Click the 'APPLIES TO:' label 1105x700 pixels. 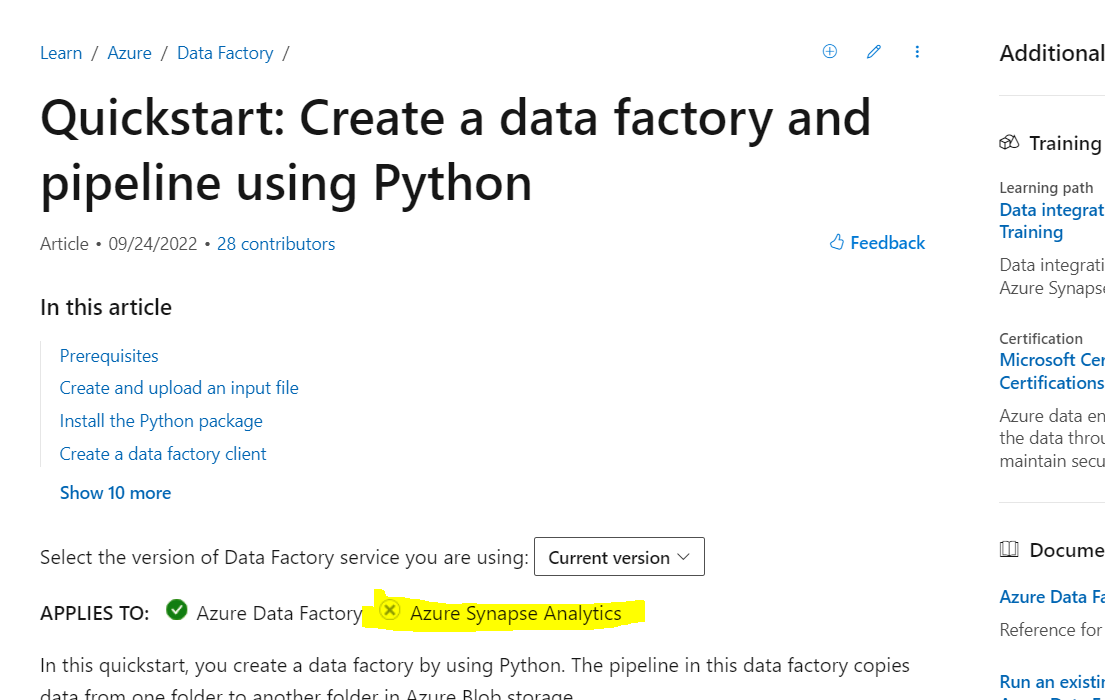pyautogui.click(x=94, y=614)
